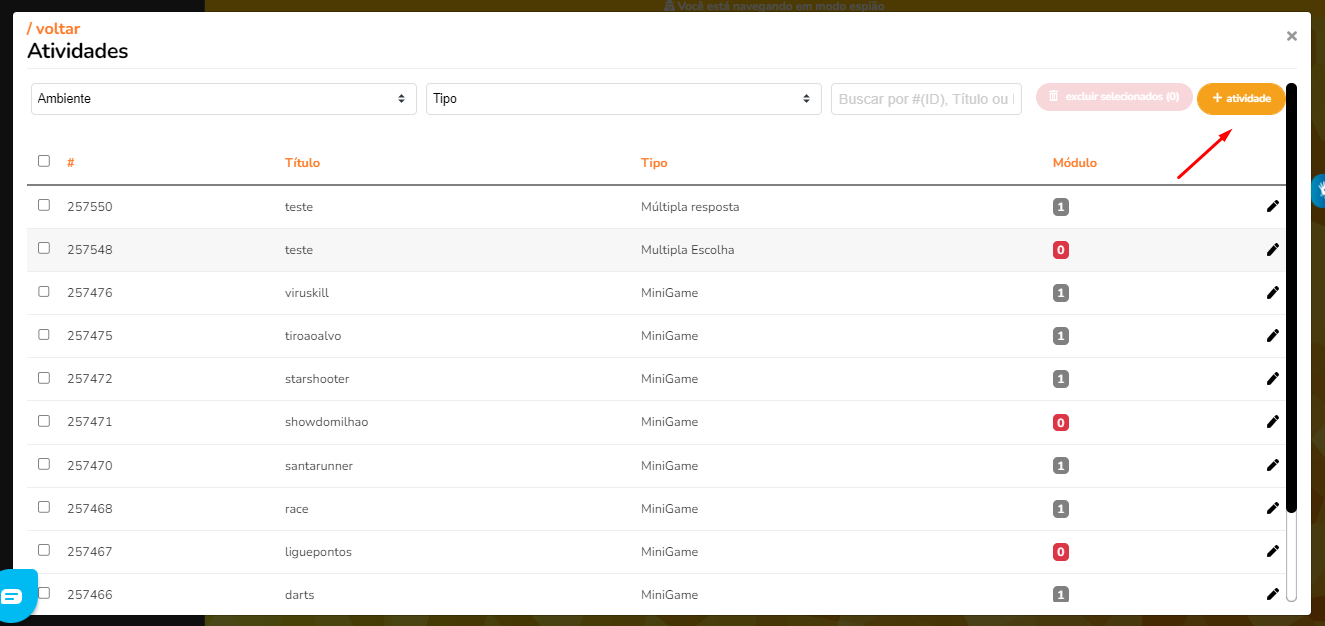
Task: Edit santarunner using its pencil icon
Action: (1272, 464)
